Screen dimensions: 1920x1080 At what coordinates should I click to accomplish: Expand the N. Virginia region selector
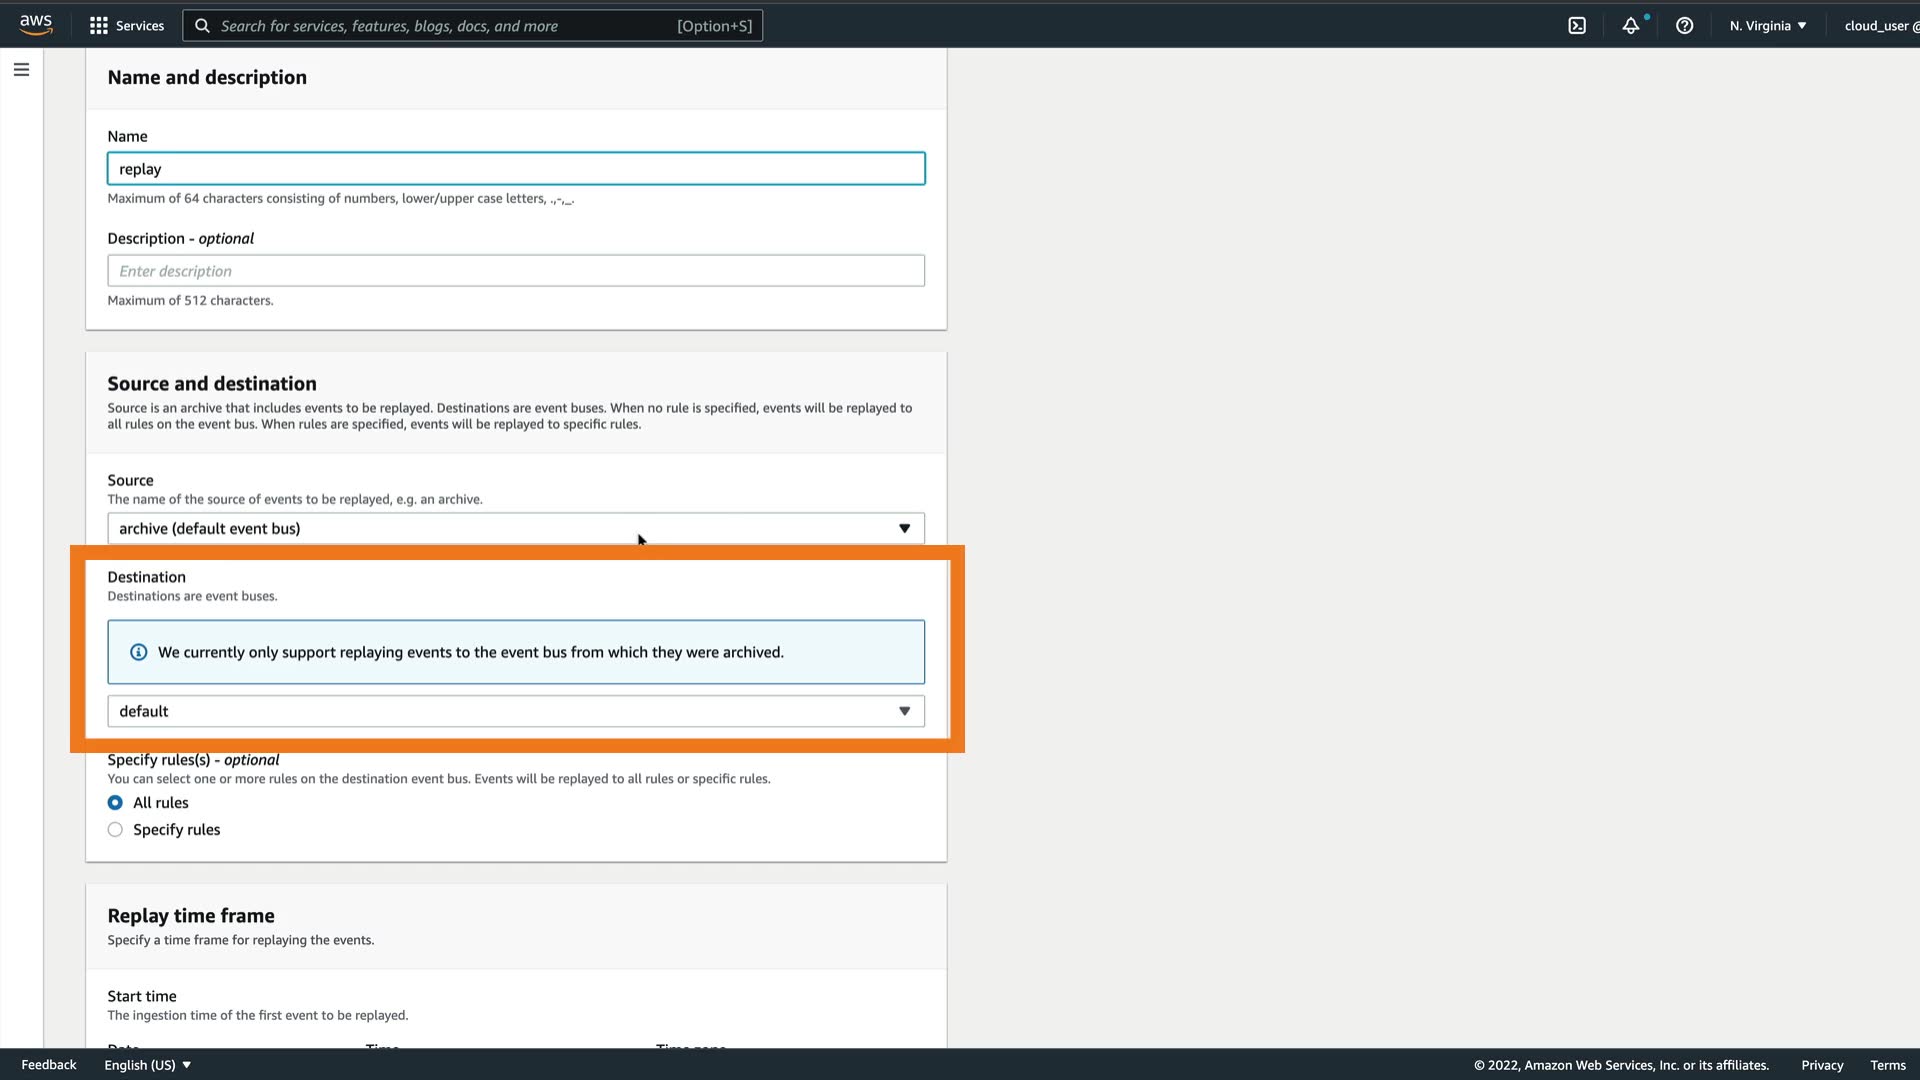(1767, 26)
